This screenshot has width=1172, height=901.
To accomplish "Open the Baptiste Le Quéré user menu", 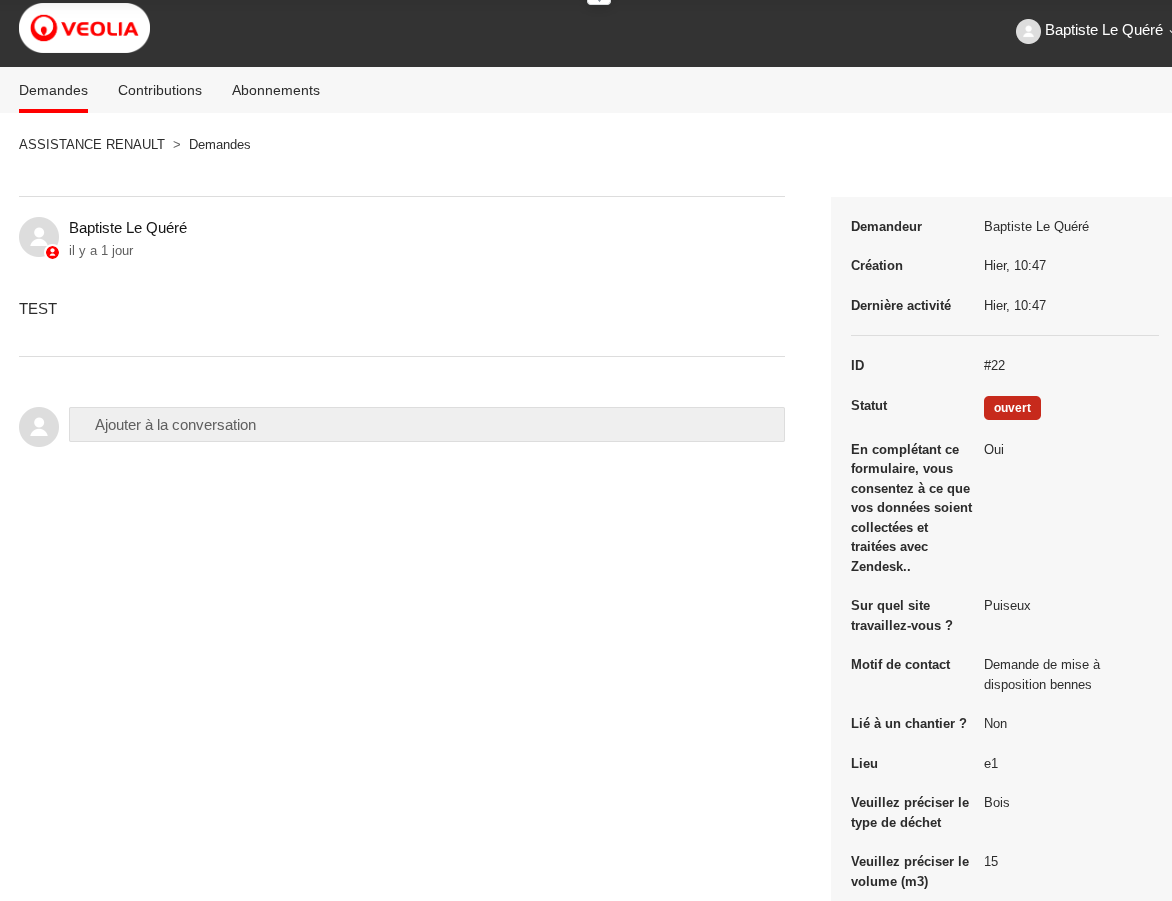I will point(1103,30).
